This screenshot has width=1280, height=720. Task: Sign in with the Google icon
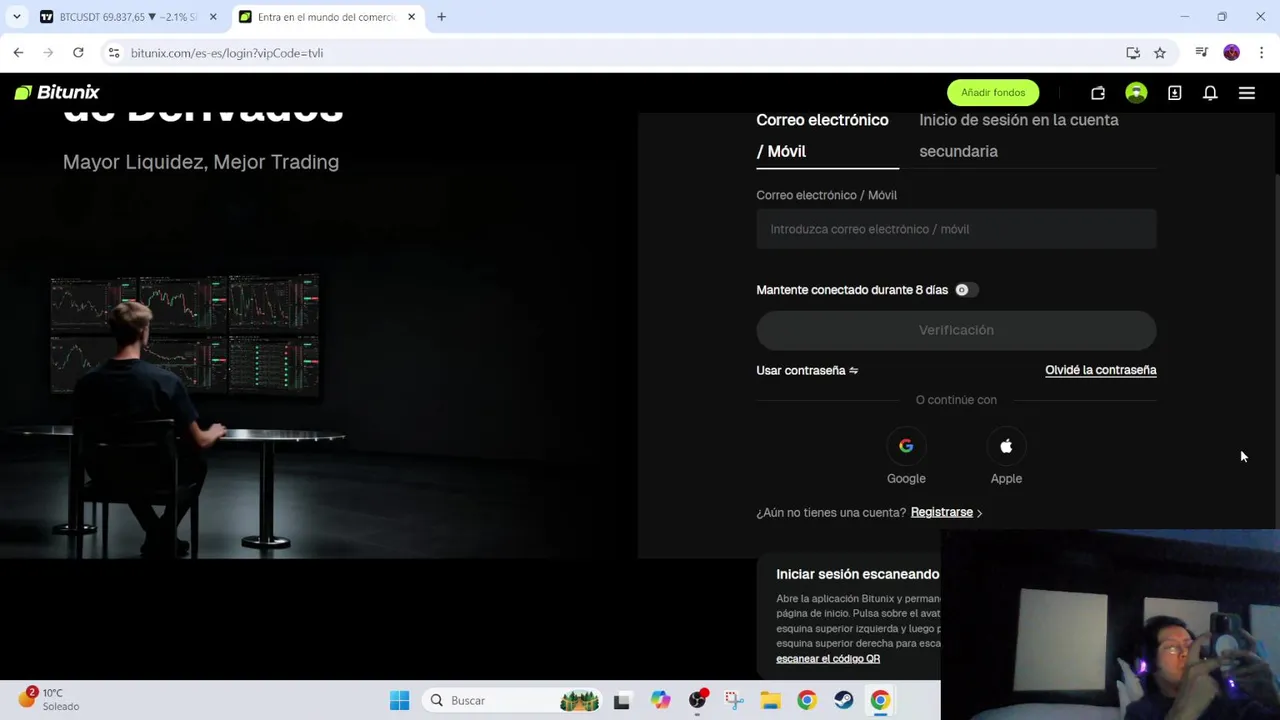(906, 447)
